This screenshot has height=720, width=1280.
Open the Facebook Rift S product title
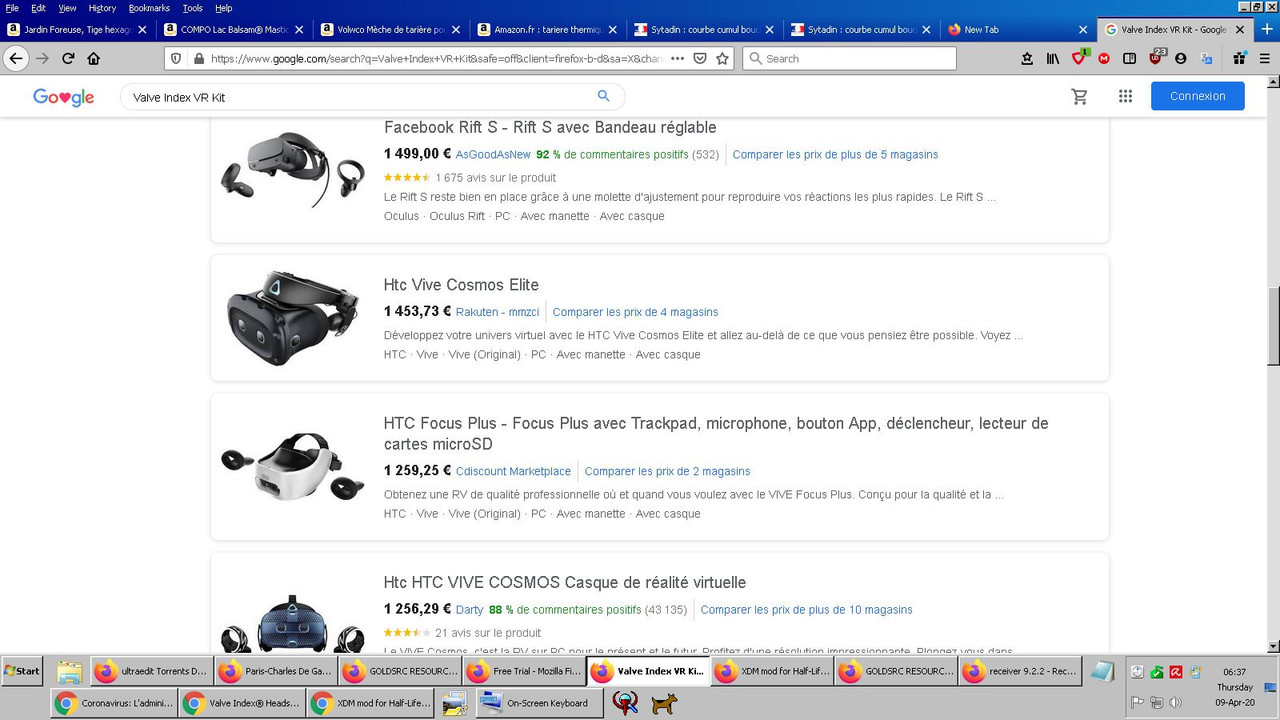point(550,127)
